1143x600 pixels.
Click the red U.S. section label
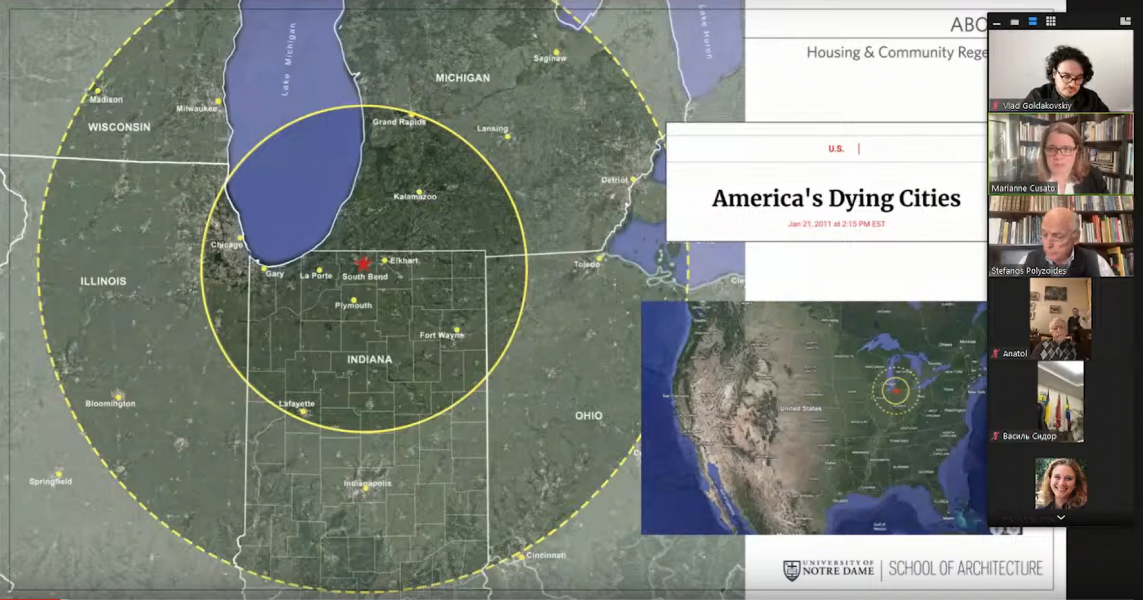coord(836,149)
